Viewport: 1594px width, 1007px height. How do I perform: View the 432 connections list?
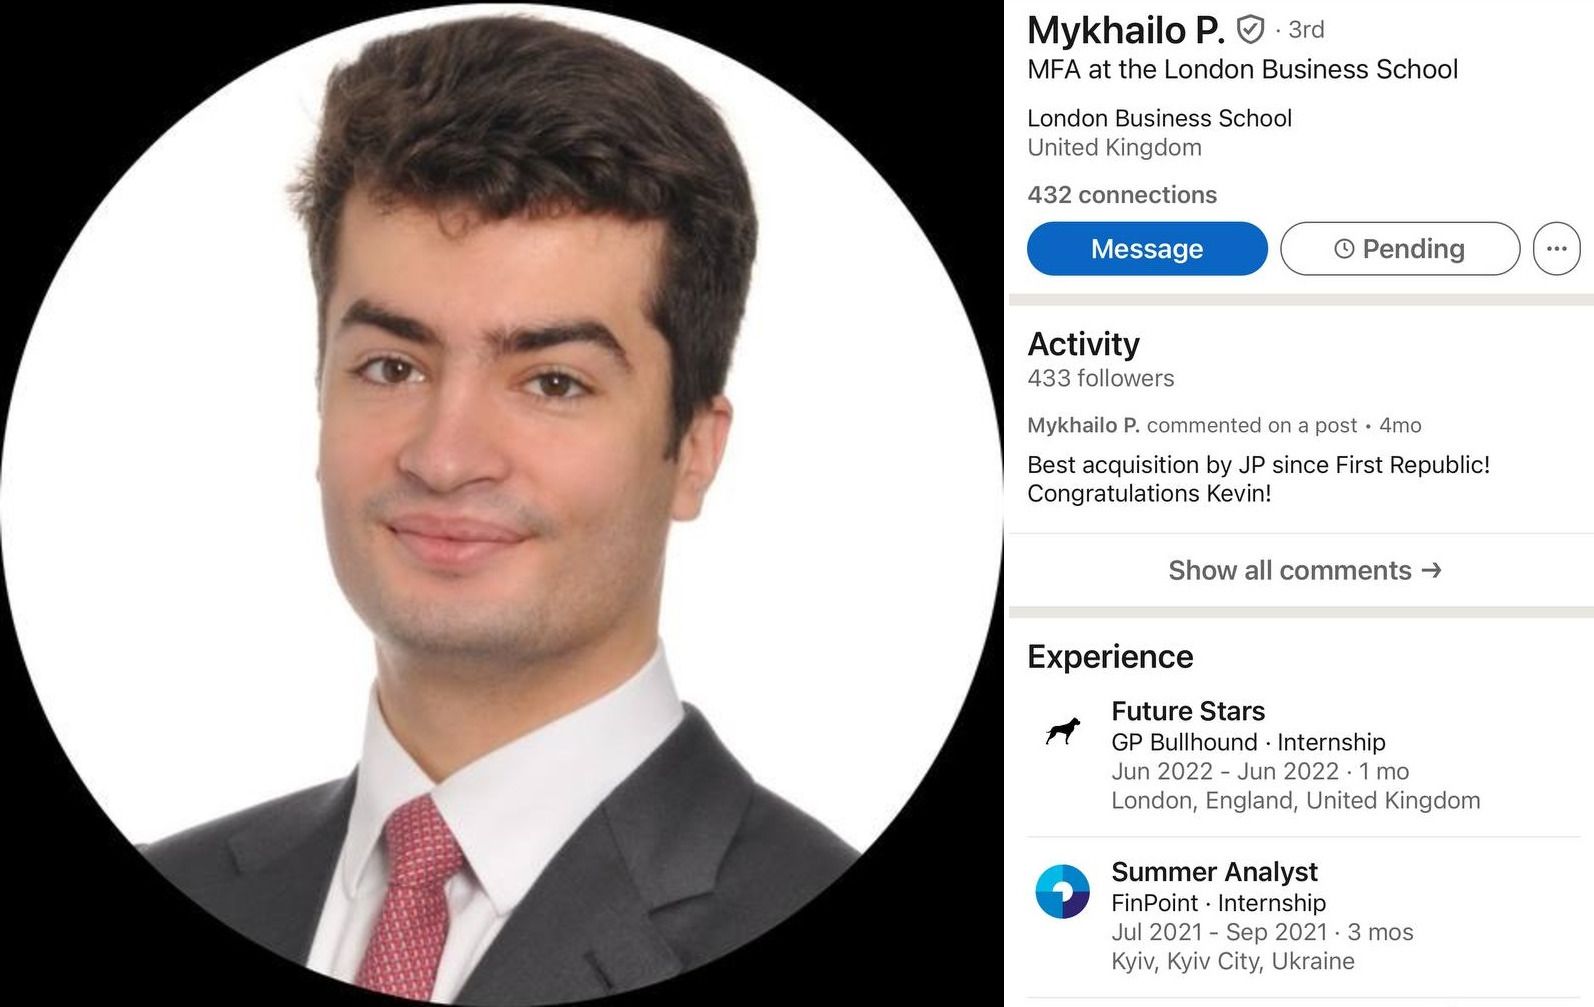point(1122,195)
